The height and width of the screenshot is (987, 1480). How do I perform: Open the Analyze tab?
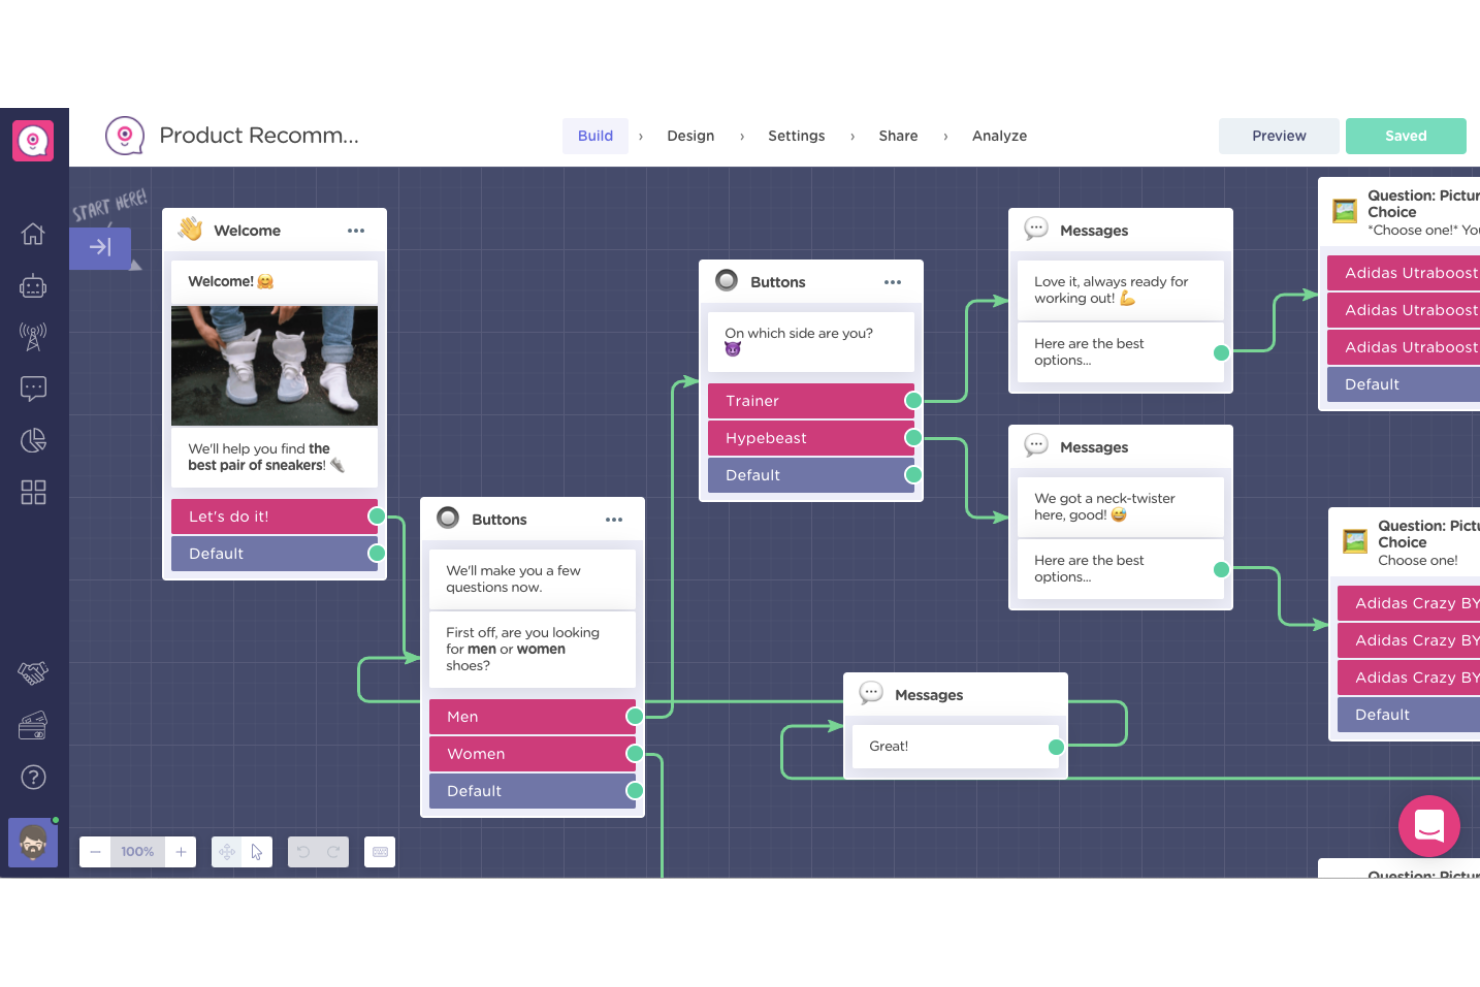(999, 135)
